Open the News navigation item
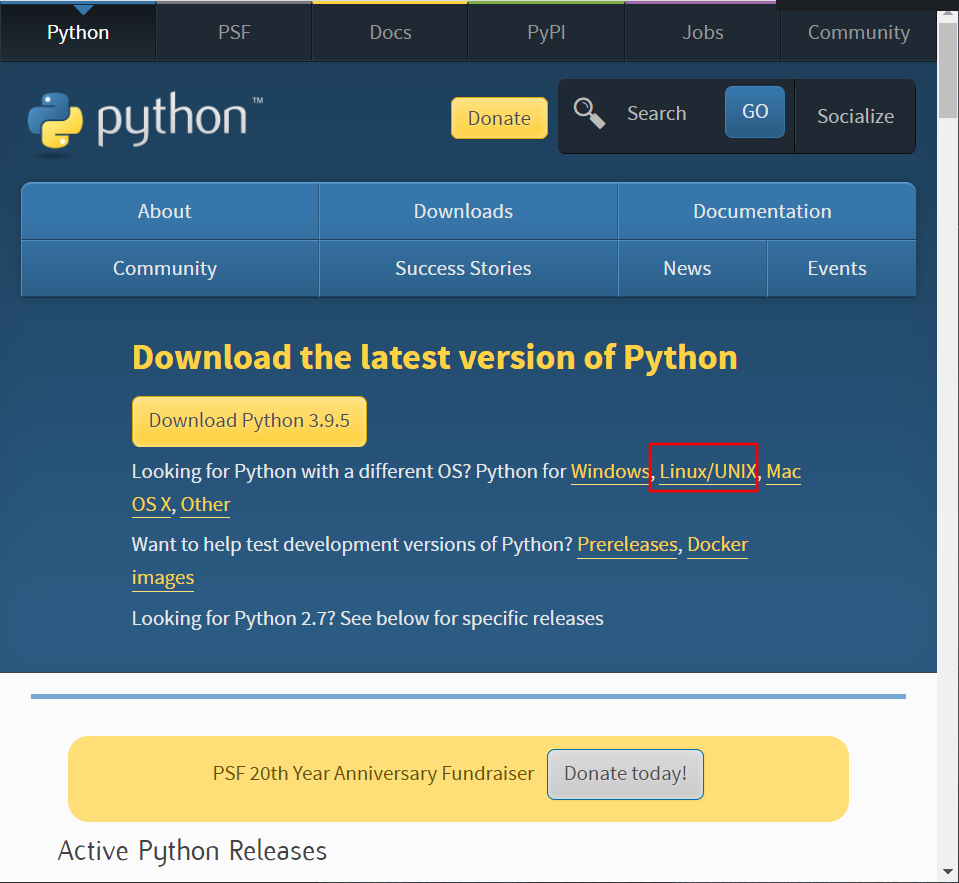This screenshot has height=883, width=959. (692, 268)
